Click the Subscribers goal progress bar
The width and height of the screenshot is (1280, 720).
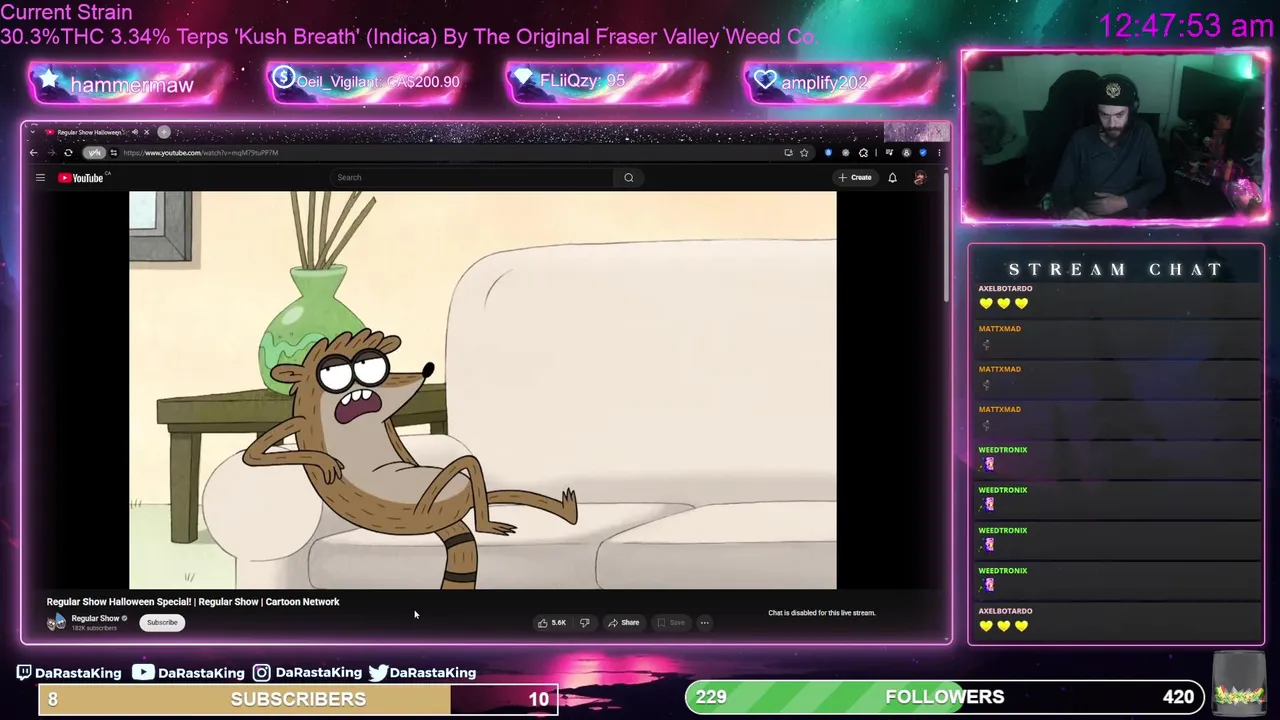[298, 699]
